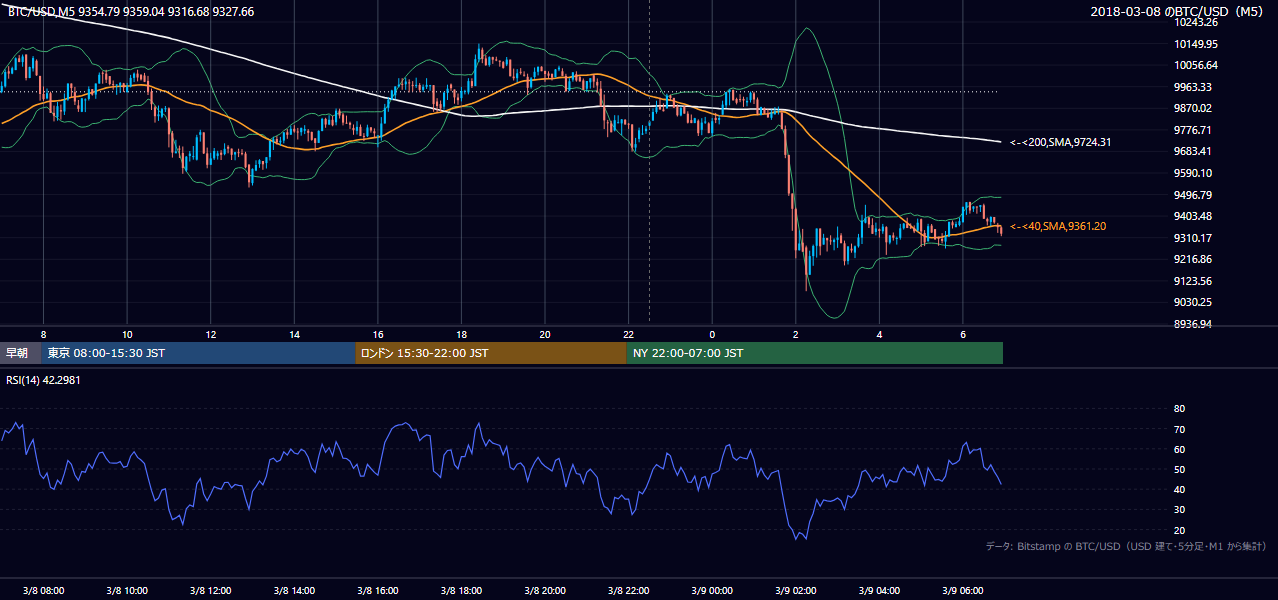The width and height of the screenshot is (1278, 600).
Task: Click the 9870.02 price axis label
Action: [1194, 108]
